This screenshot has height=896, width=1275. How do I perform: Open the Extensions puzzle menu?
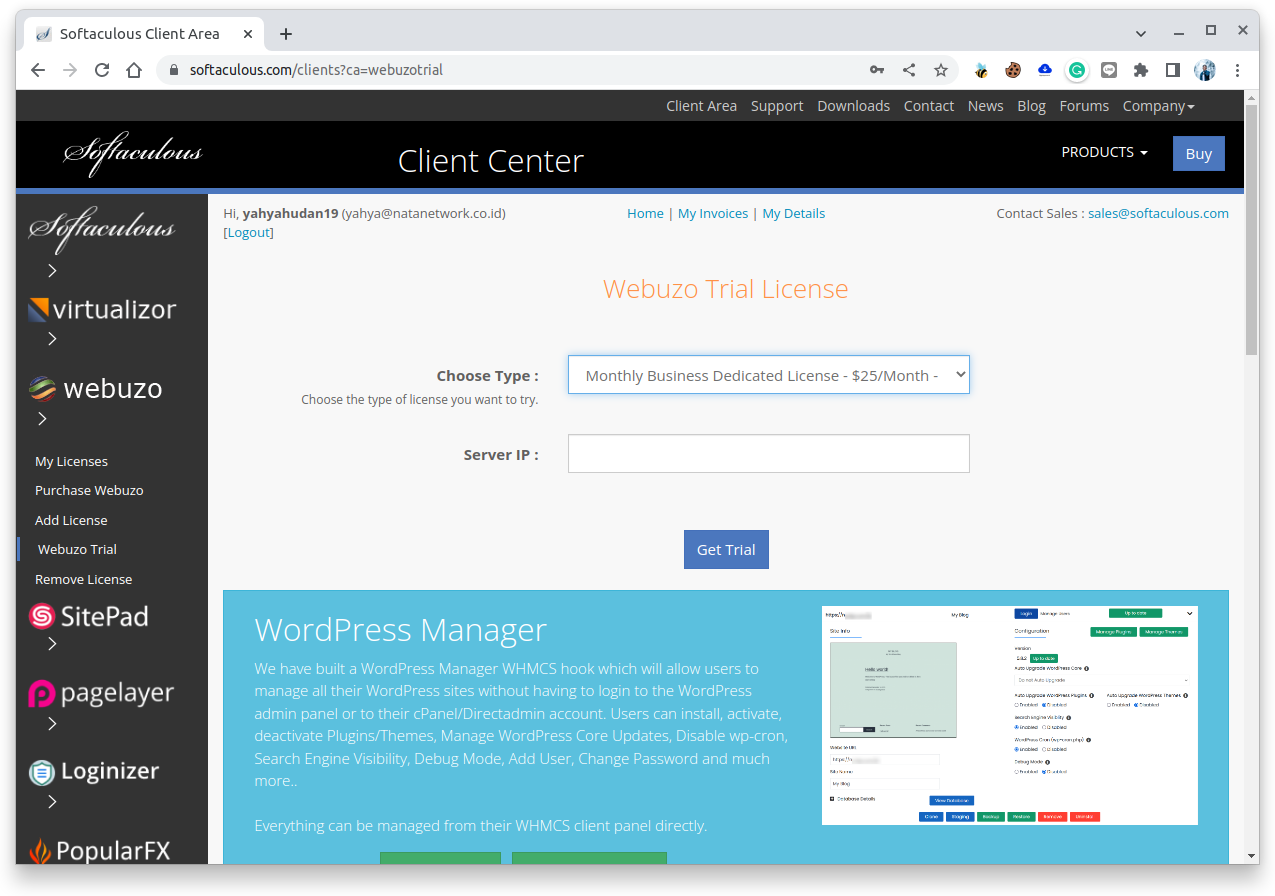[x=1141, y=70]
